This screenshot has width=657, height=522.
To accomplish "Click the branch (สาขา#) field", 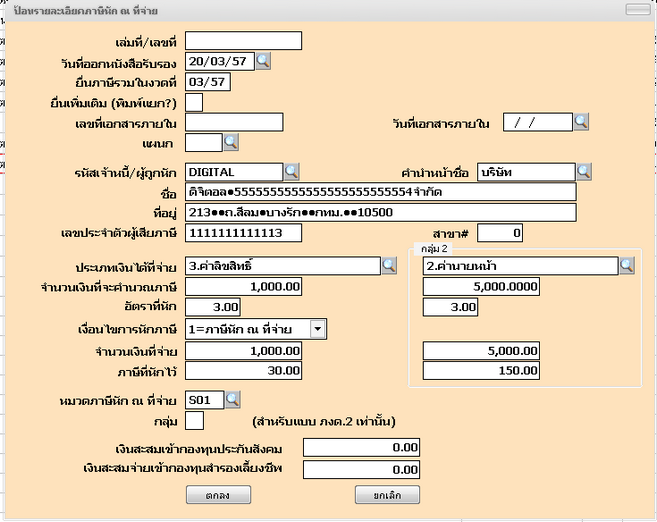I will point(500,233).
